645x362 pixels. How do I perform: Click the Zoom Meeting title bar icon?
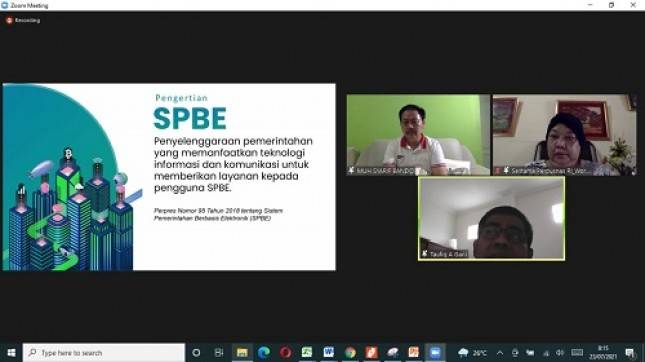[5, 5]
